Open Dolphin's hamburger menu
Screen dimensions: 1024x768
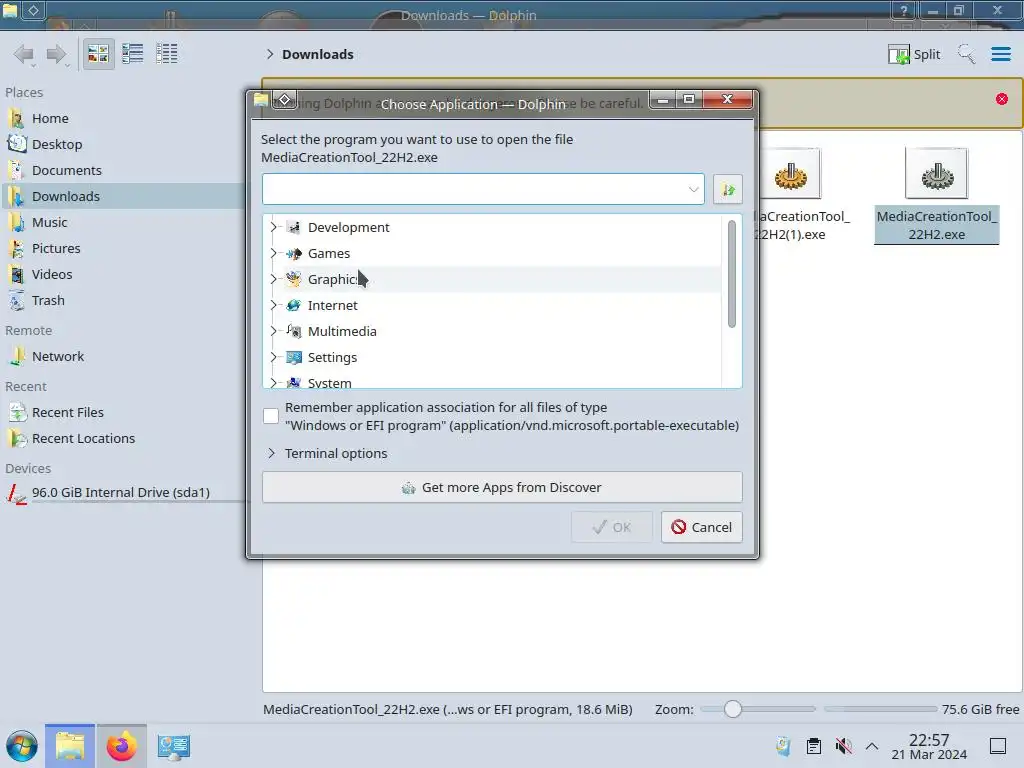[x=1000, y=54]
